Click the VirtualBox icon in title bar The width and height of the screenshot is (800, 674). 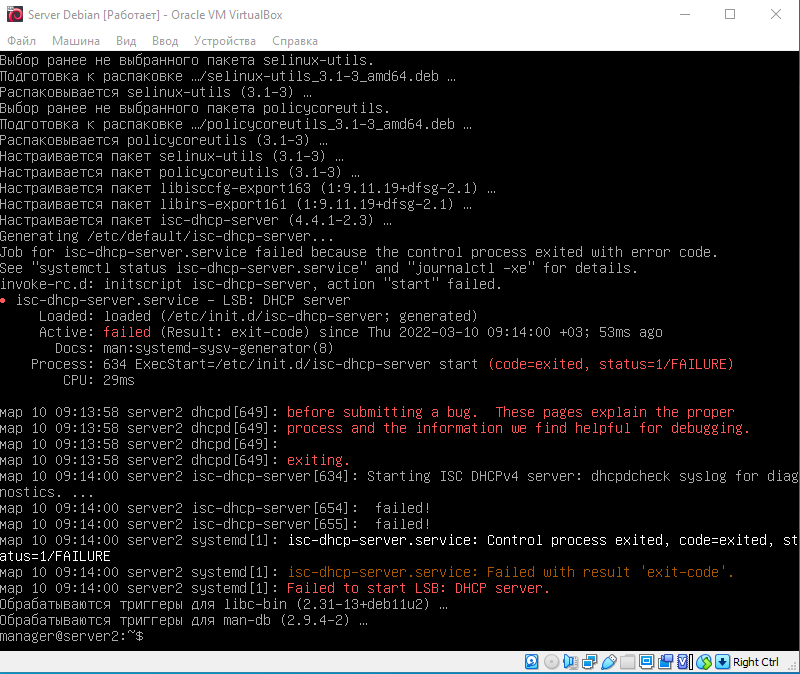[x=15, y=14]
